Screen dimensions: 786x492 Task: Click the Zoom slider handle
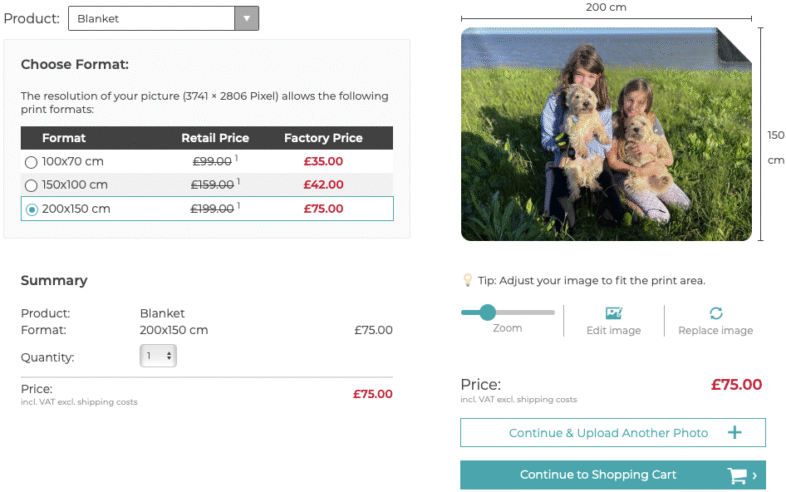tap(487, 312)
